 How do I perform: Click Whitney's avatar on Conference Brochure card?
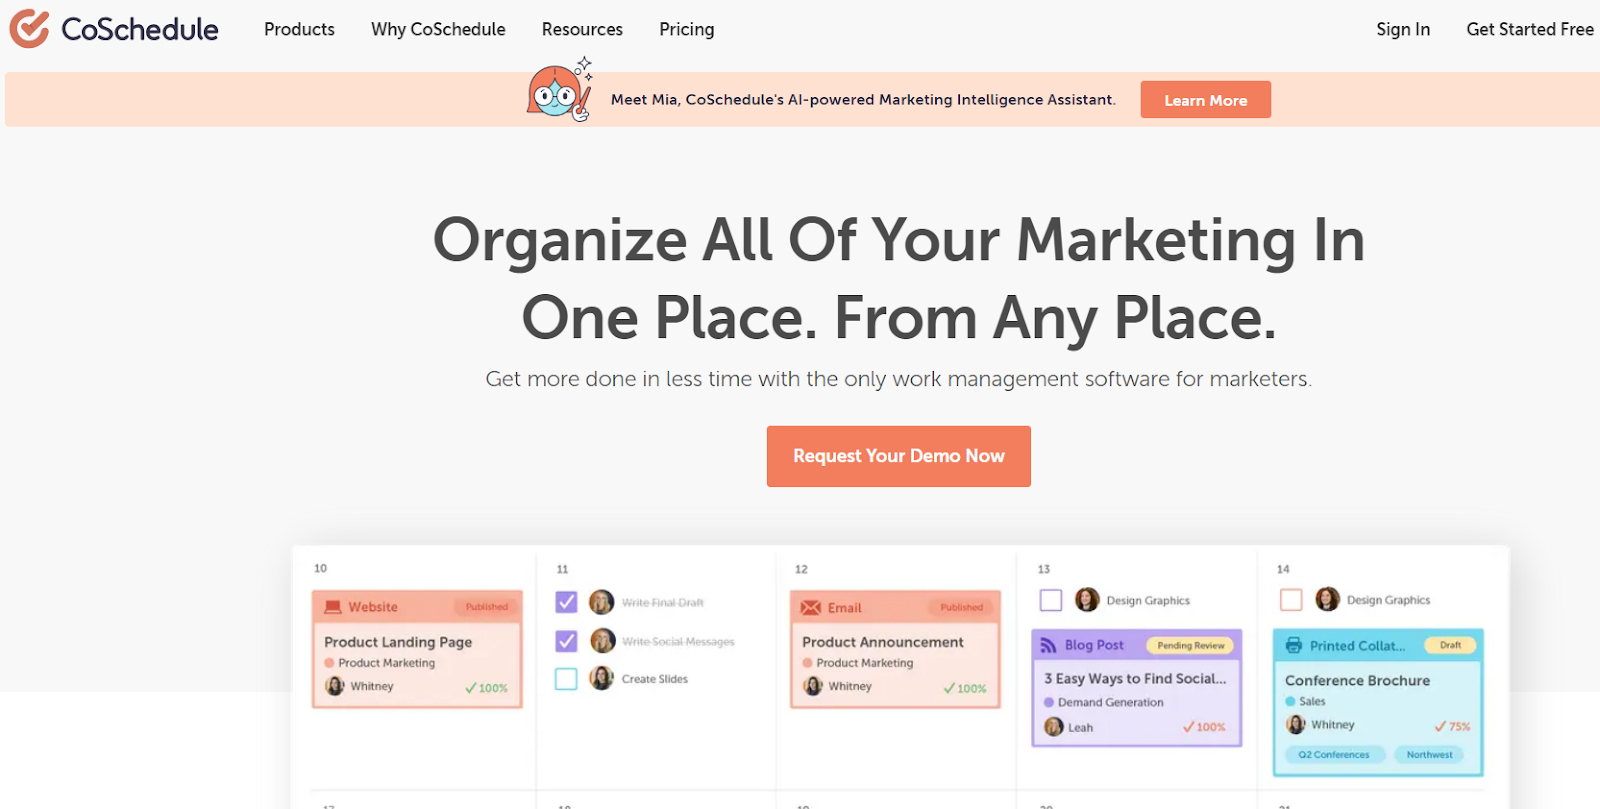tap(1296, 725)
